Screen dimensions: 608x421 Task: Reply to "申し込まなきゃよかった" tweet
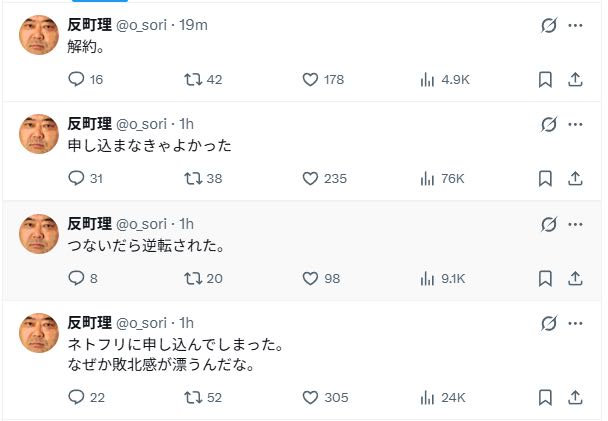77,179
